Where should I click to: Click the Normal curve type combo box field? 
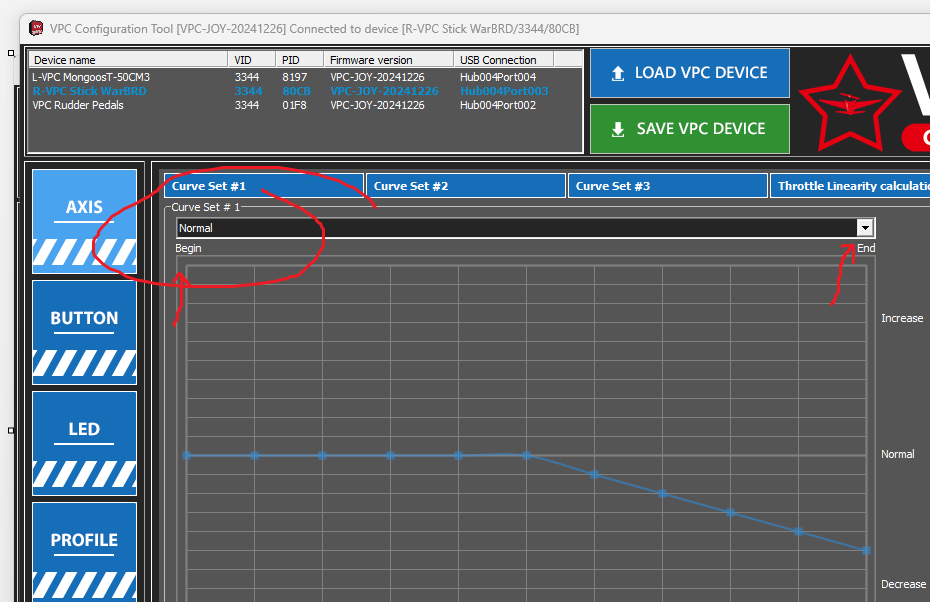coord(525,228)
